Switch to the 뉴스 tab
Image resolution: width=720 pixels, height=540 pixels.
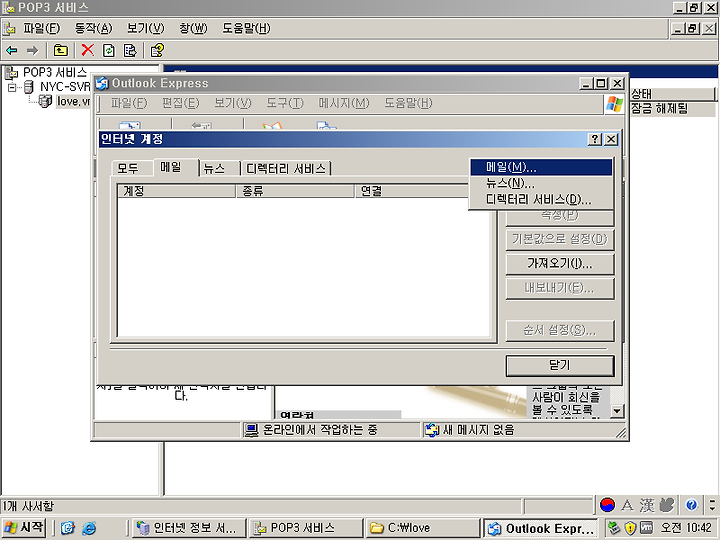tap(219, 169)
